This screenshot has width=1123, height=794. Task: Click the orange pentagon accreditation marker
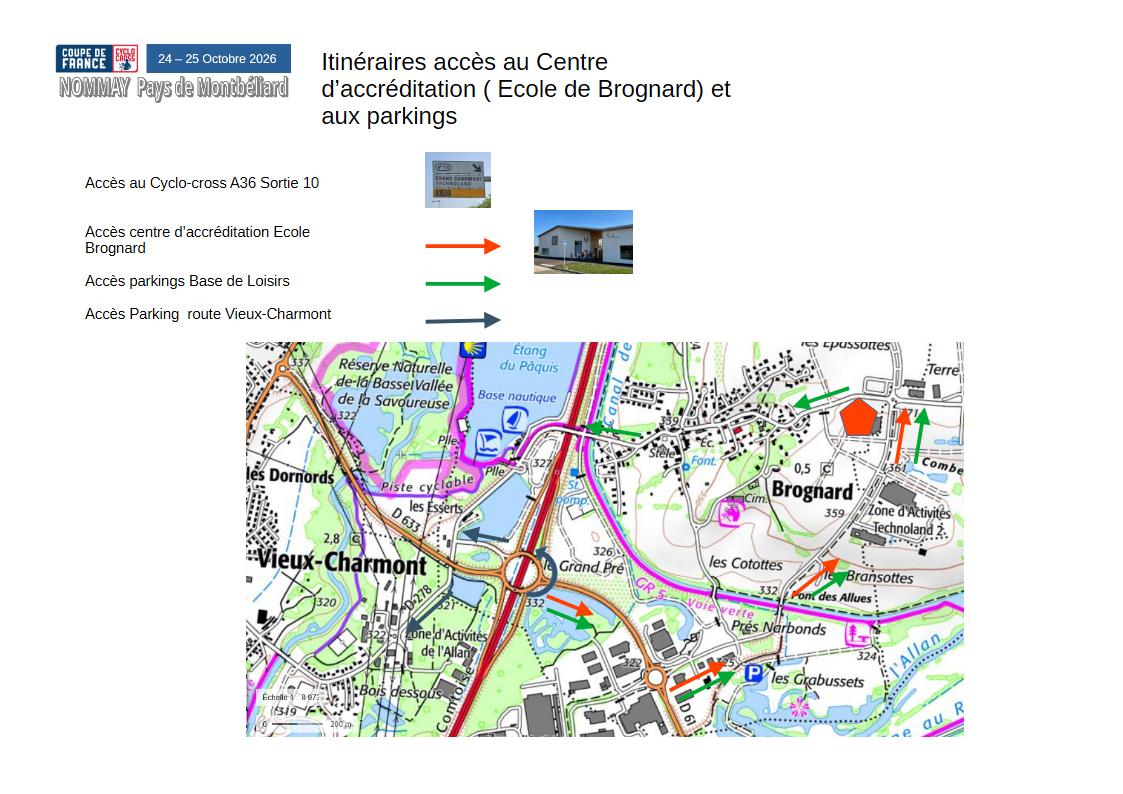[859, 417]
